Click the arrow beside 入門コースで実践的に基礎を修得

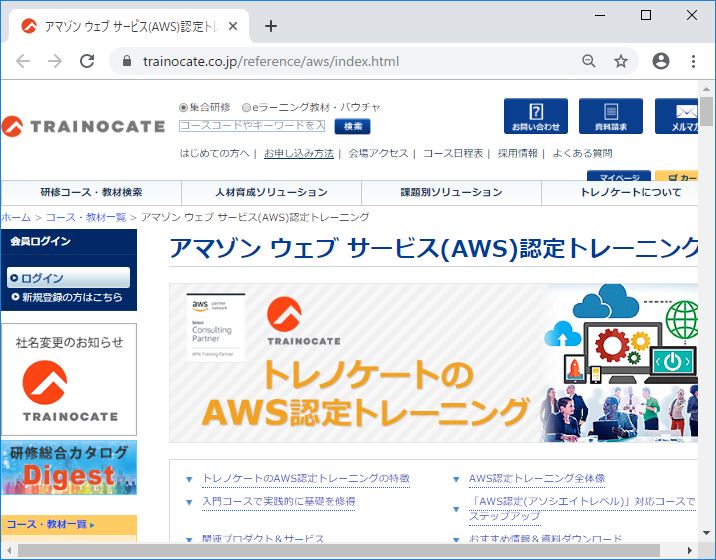point(189,502)
